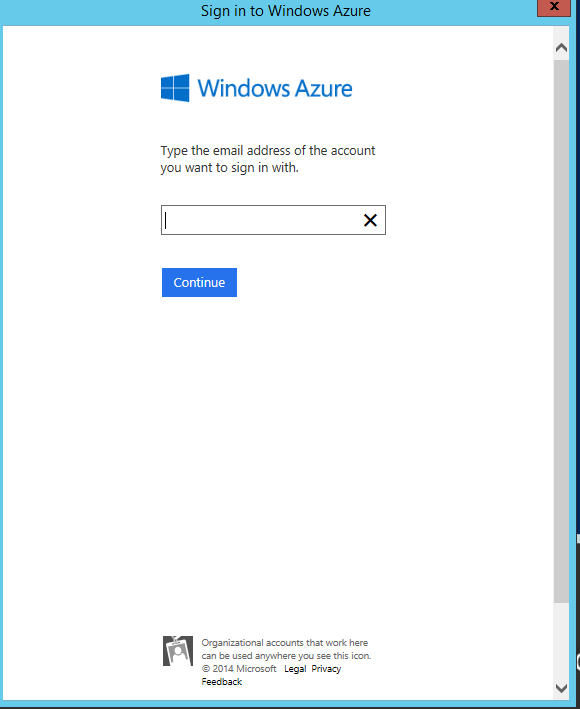Click the 'you want to sign in with' line

click(229, 168)
